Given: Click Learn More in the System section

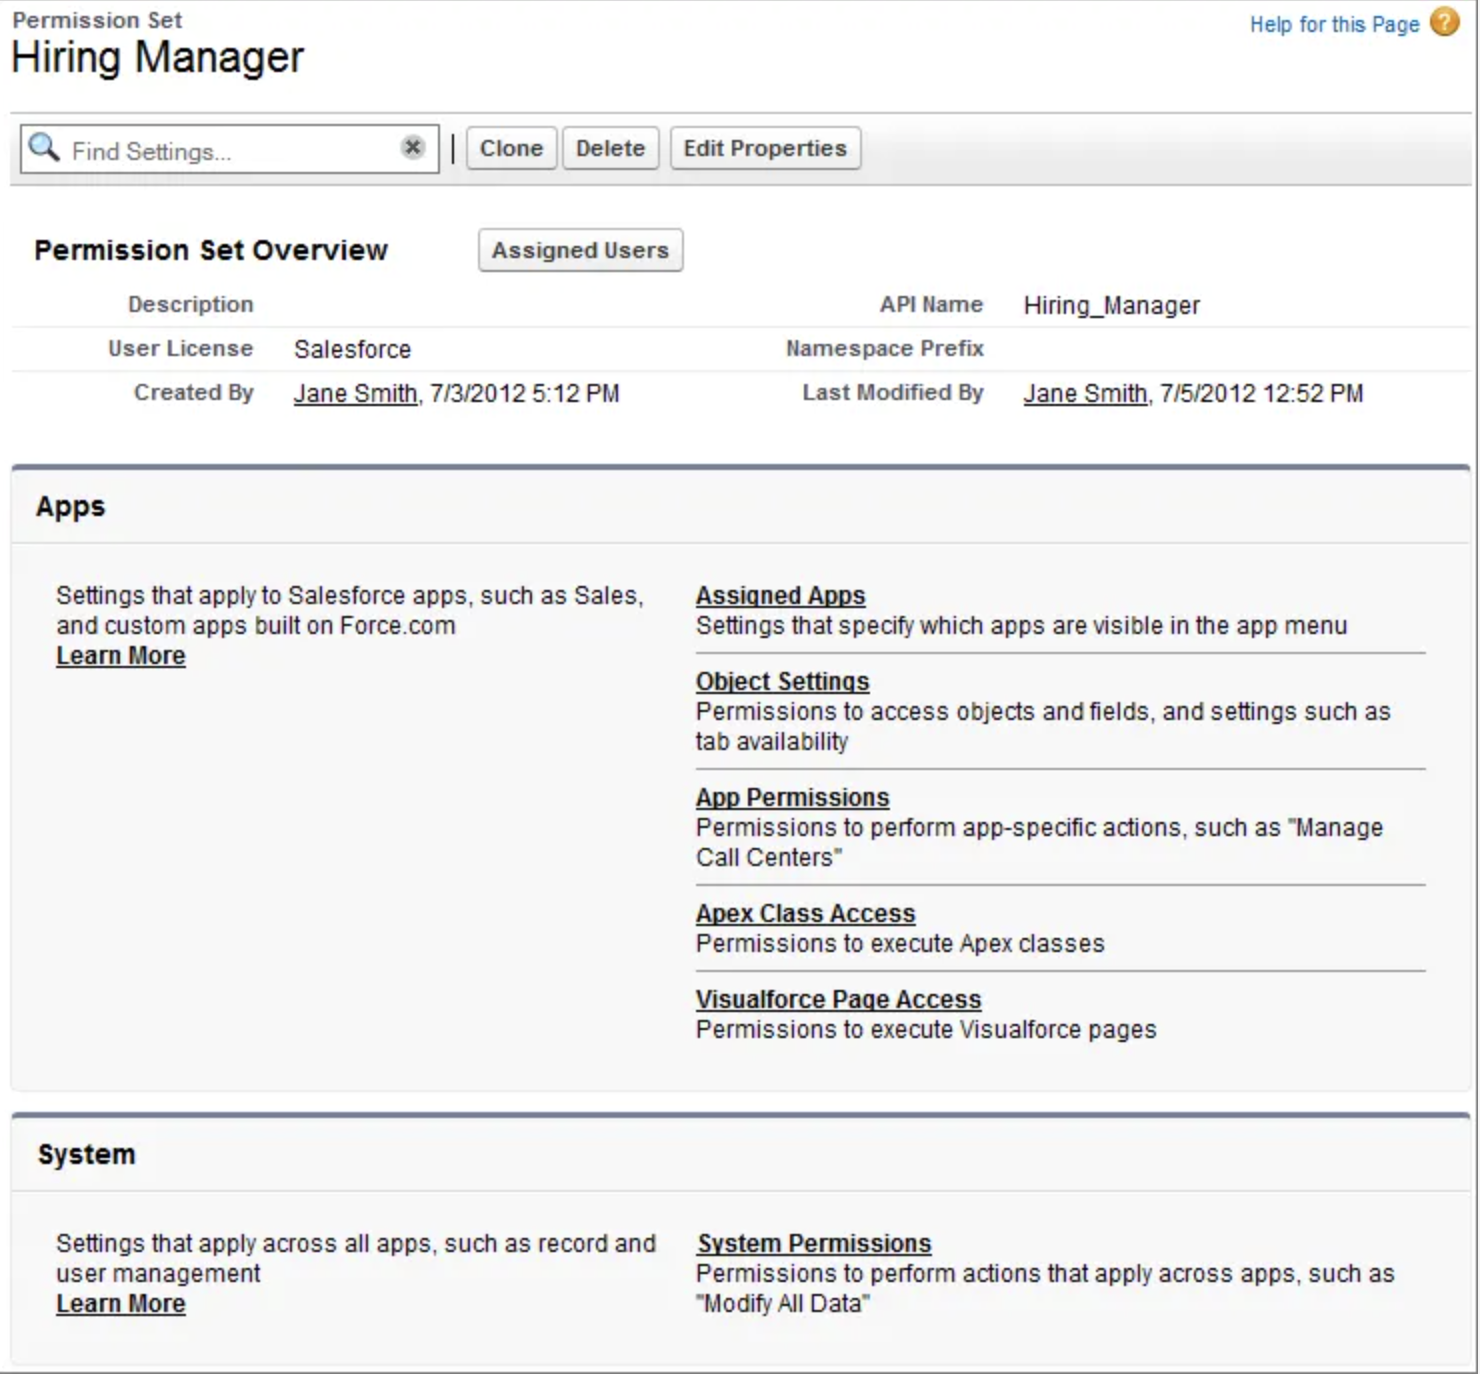Looking at the screenshot, I should [120, 1303].
